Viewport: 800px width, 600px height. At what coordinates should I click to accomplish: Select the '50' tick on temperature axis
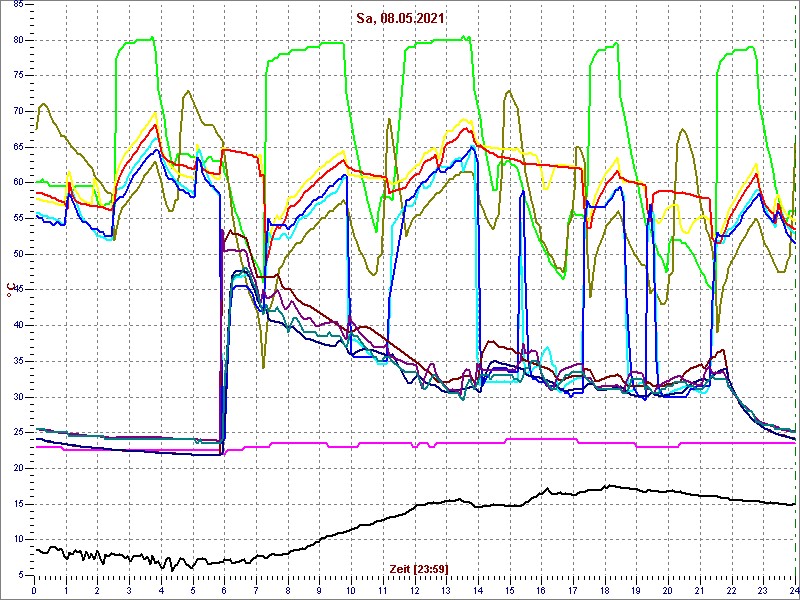click(x=17, y=254)
